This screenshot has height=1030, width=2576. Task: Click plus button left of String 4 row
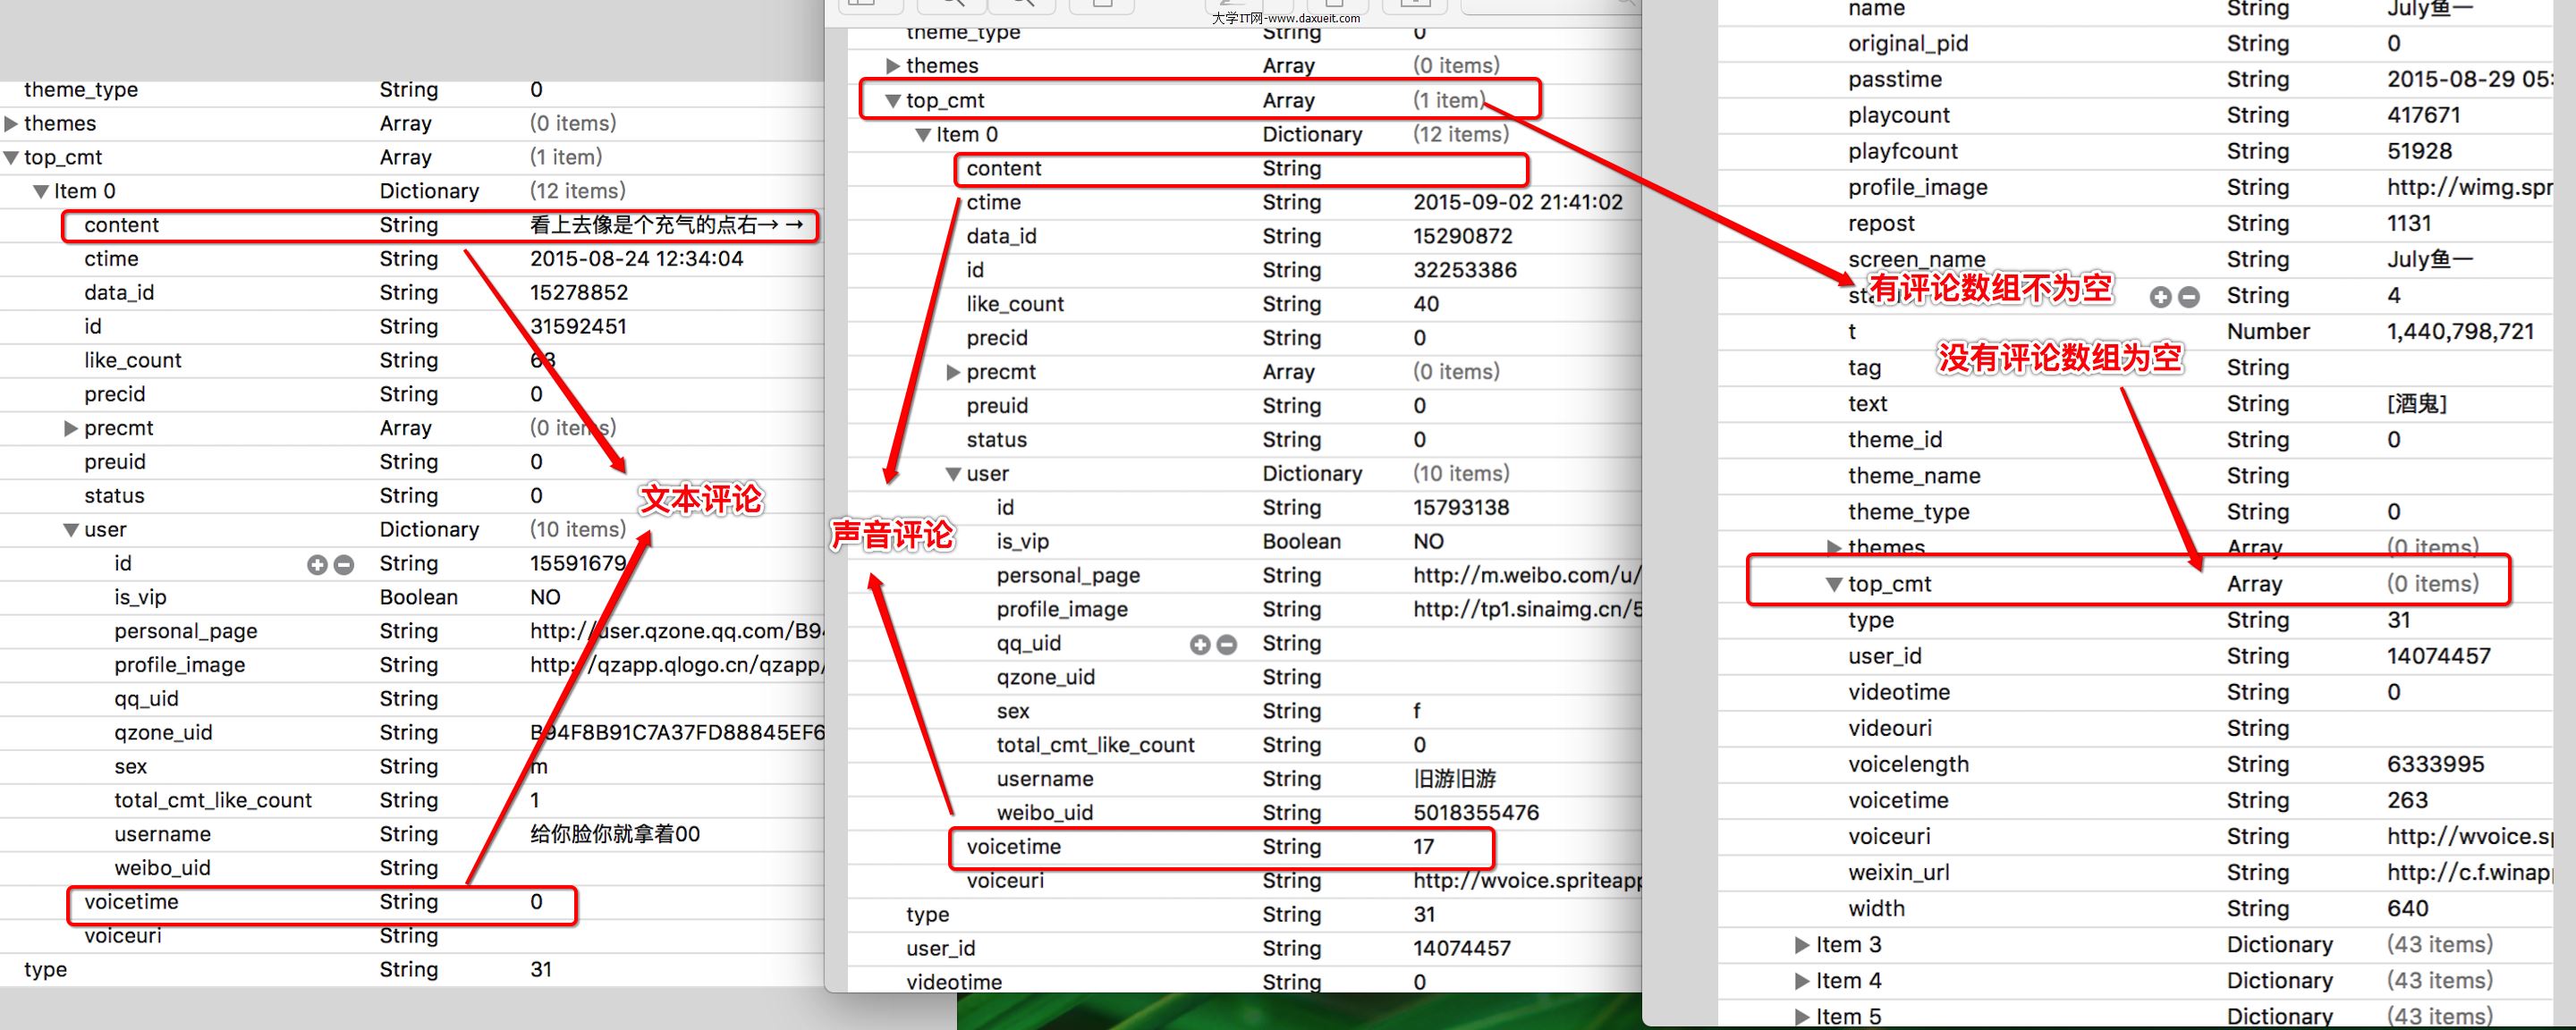click(2160, 297)
